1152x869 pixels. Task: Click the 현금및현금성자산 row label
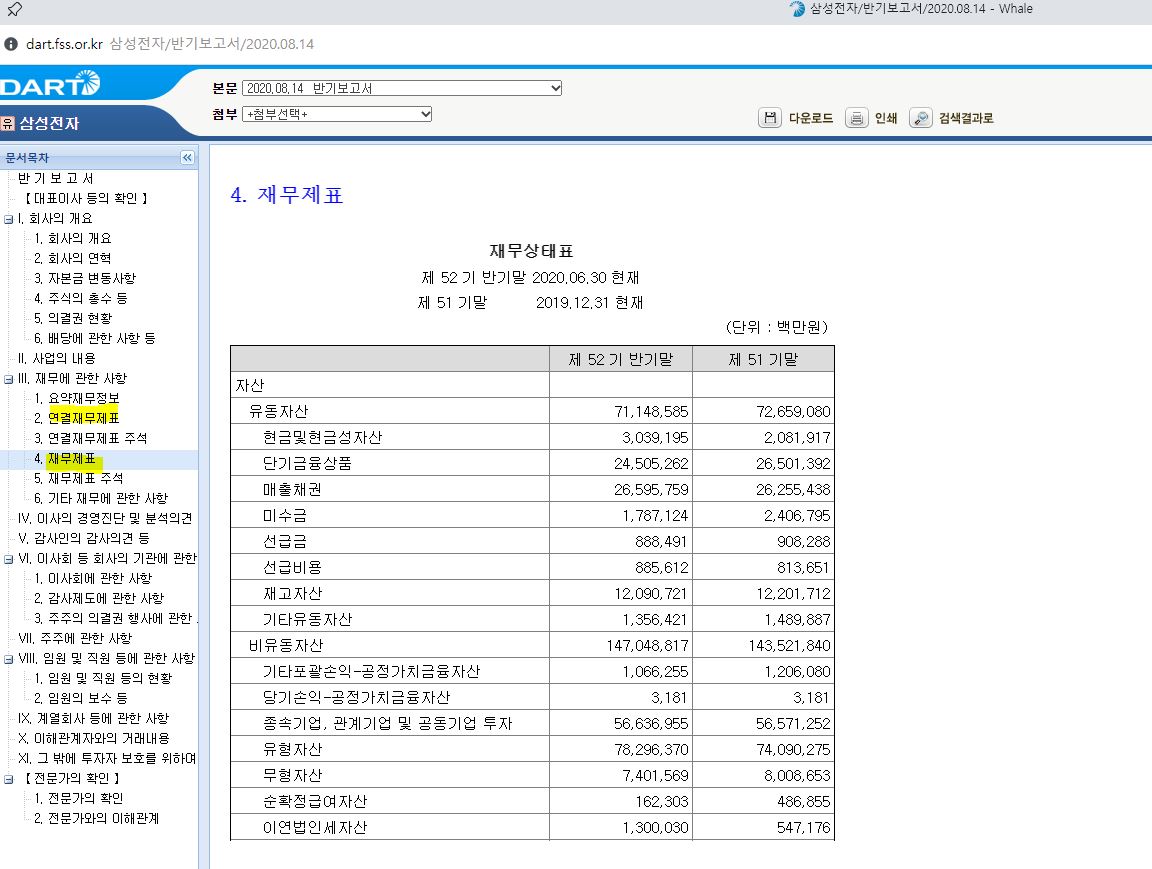pyautogui.click(x=323, y=438)
